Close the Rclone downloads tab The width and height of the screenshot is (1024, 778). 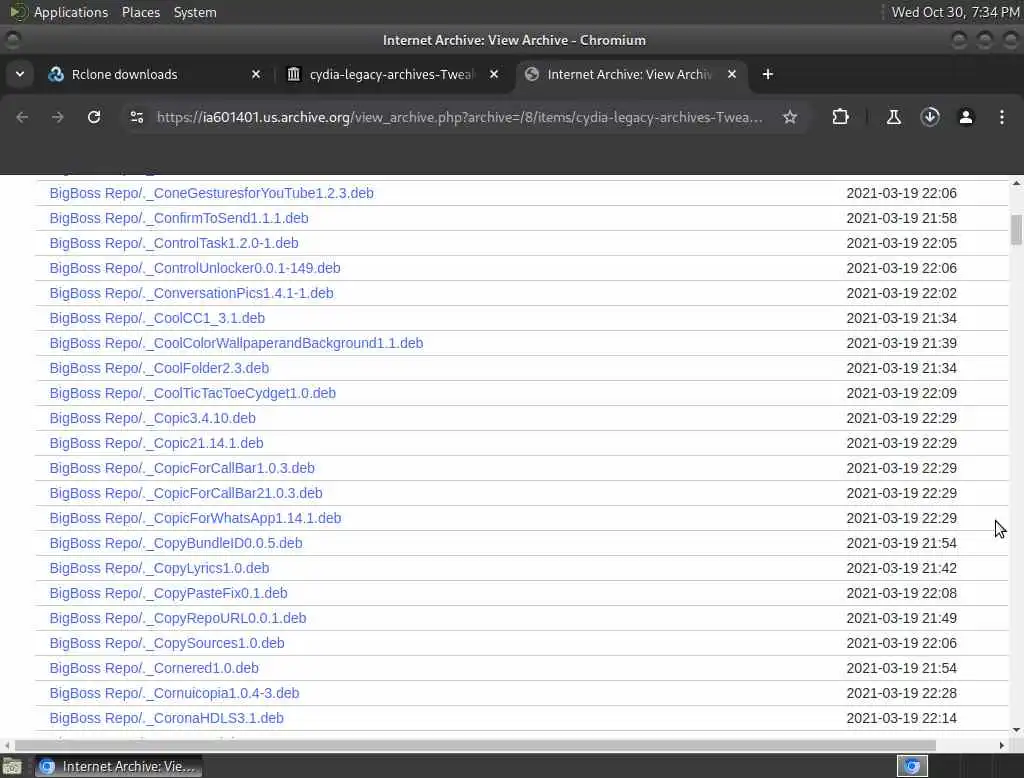point(256,74)
